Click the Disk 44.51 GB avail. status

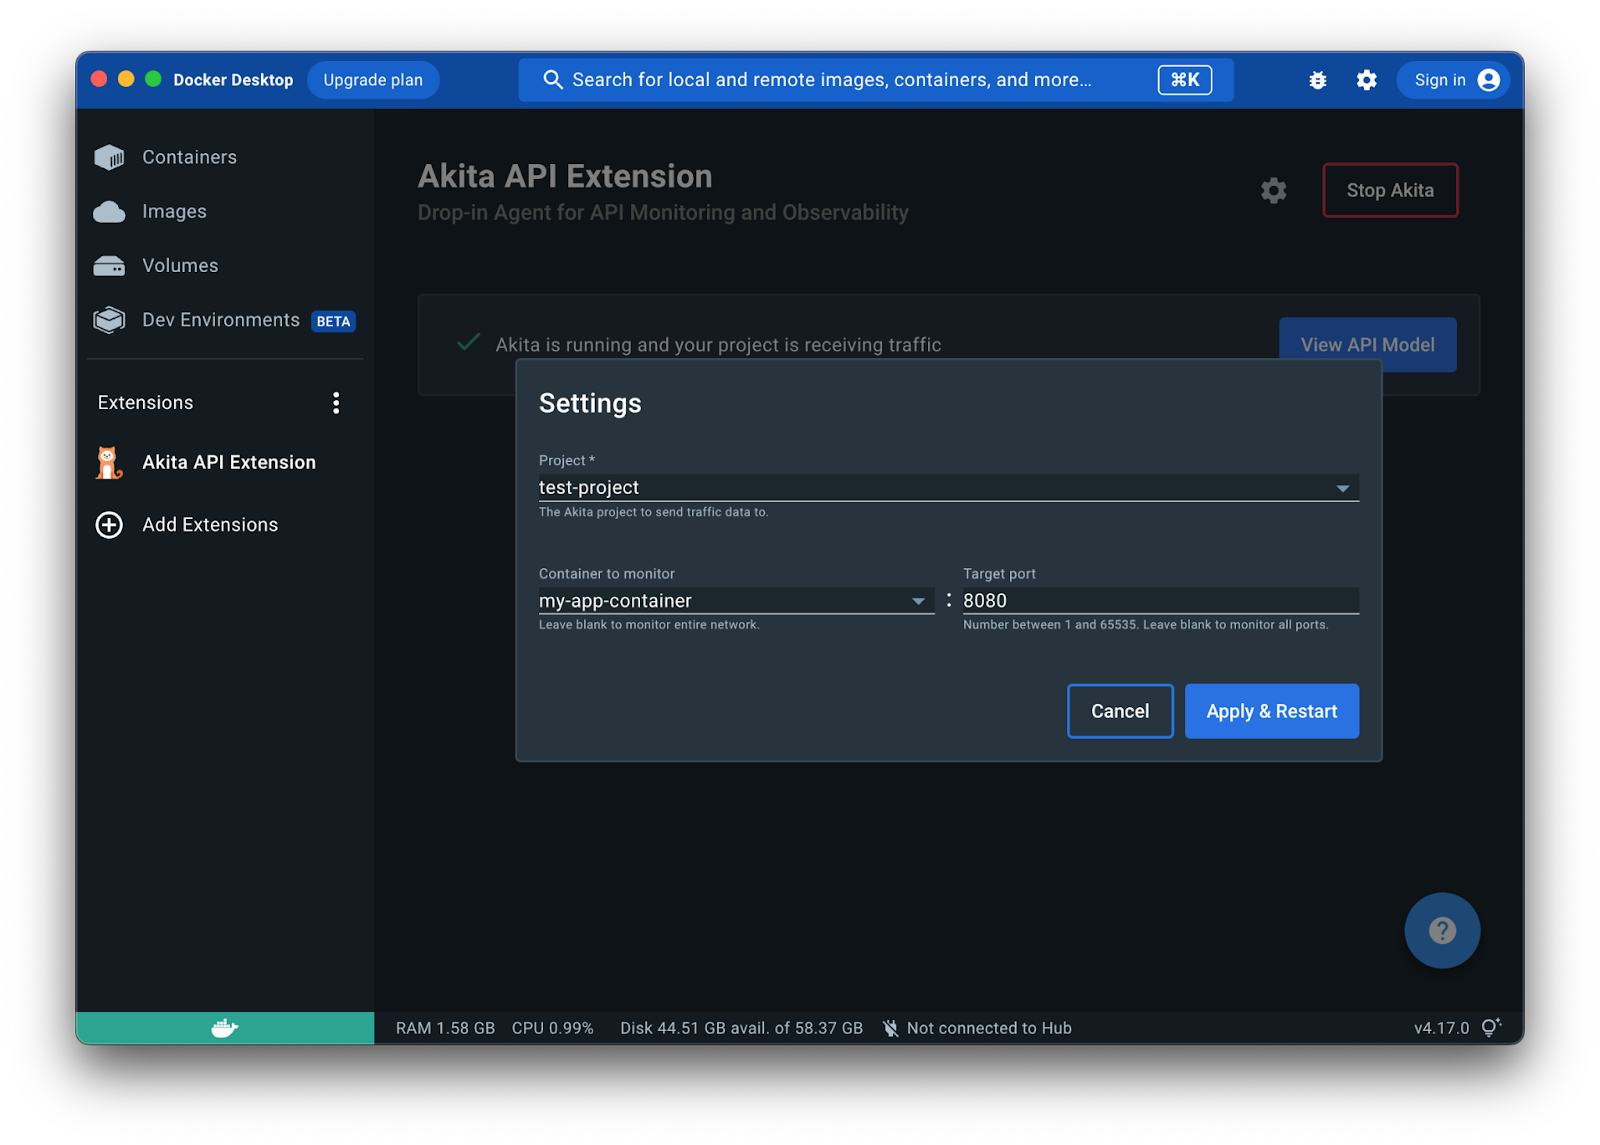point(741,1028)
